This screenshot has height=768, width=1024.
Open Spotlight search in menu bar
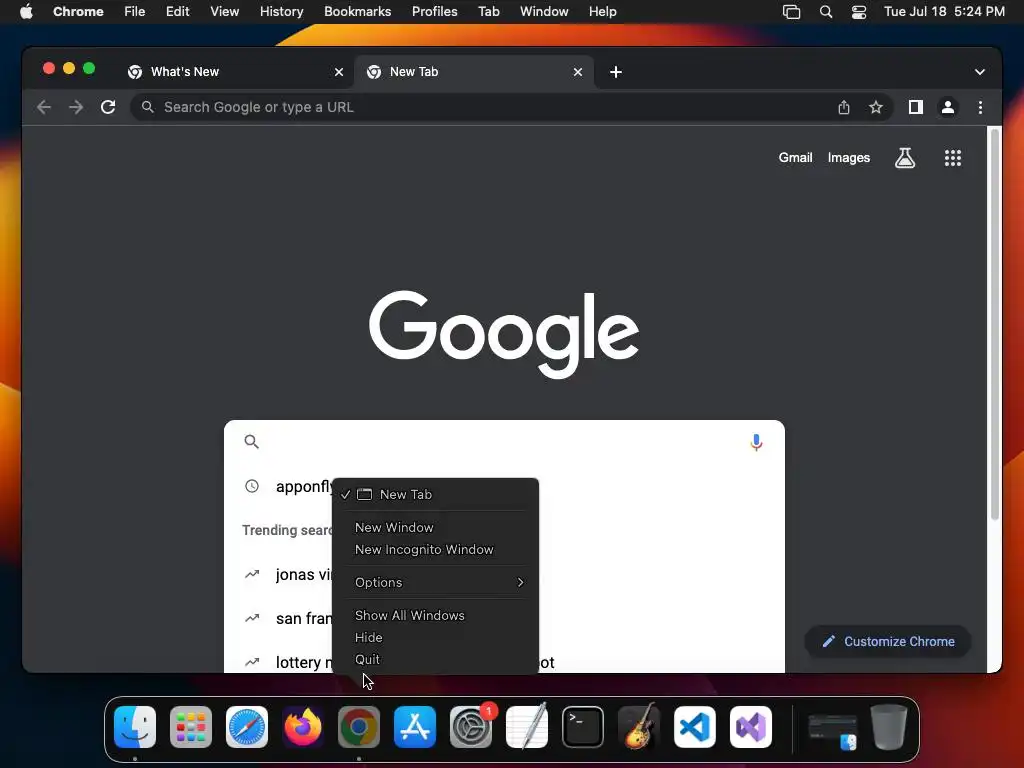(x=825, y=12)
